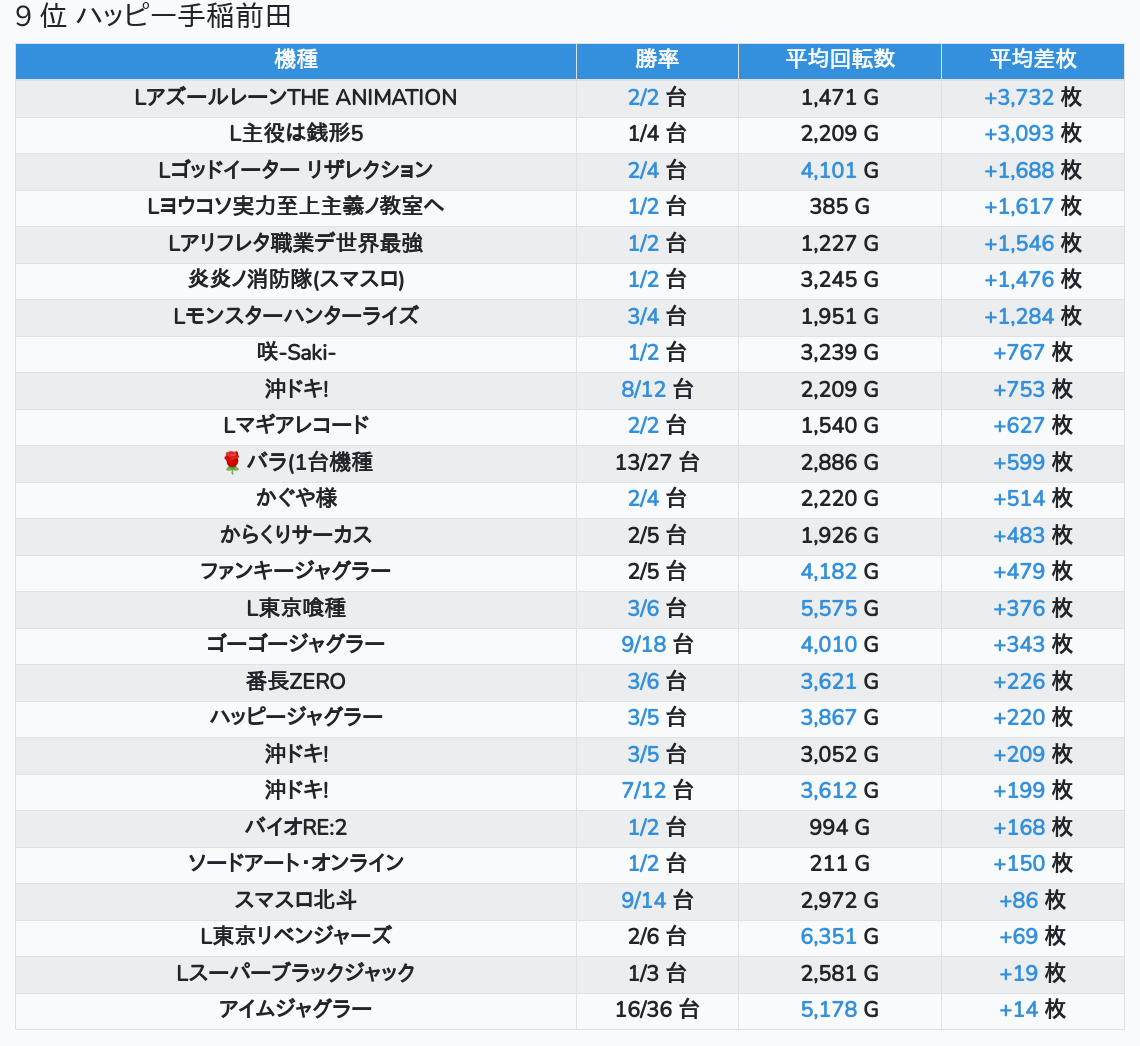Sort table by 機種 column header
Image resolution: width=1140 pixels, height=1046 pixels.
point(296,60)
